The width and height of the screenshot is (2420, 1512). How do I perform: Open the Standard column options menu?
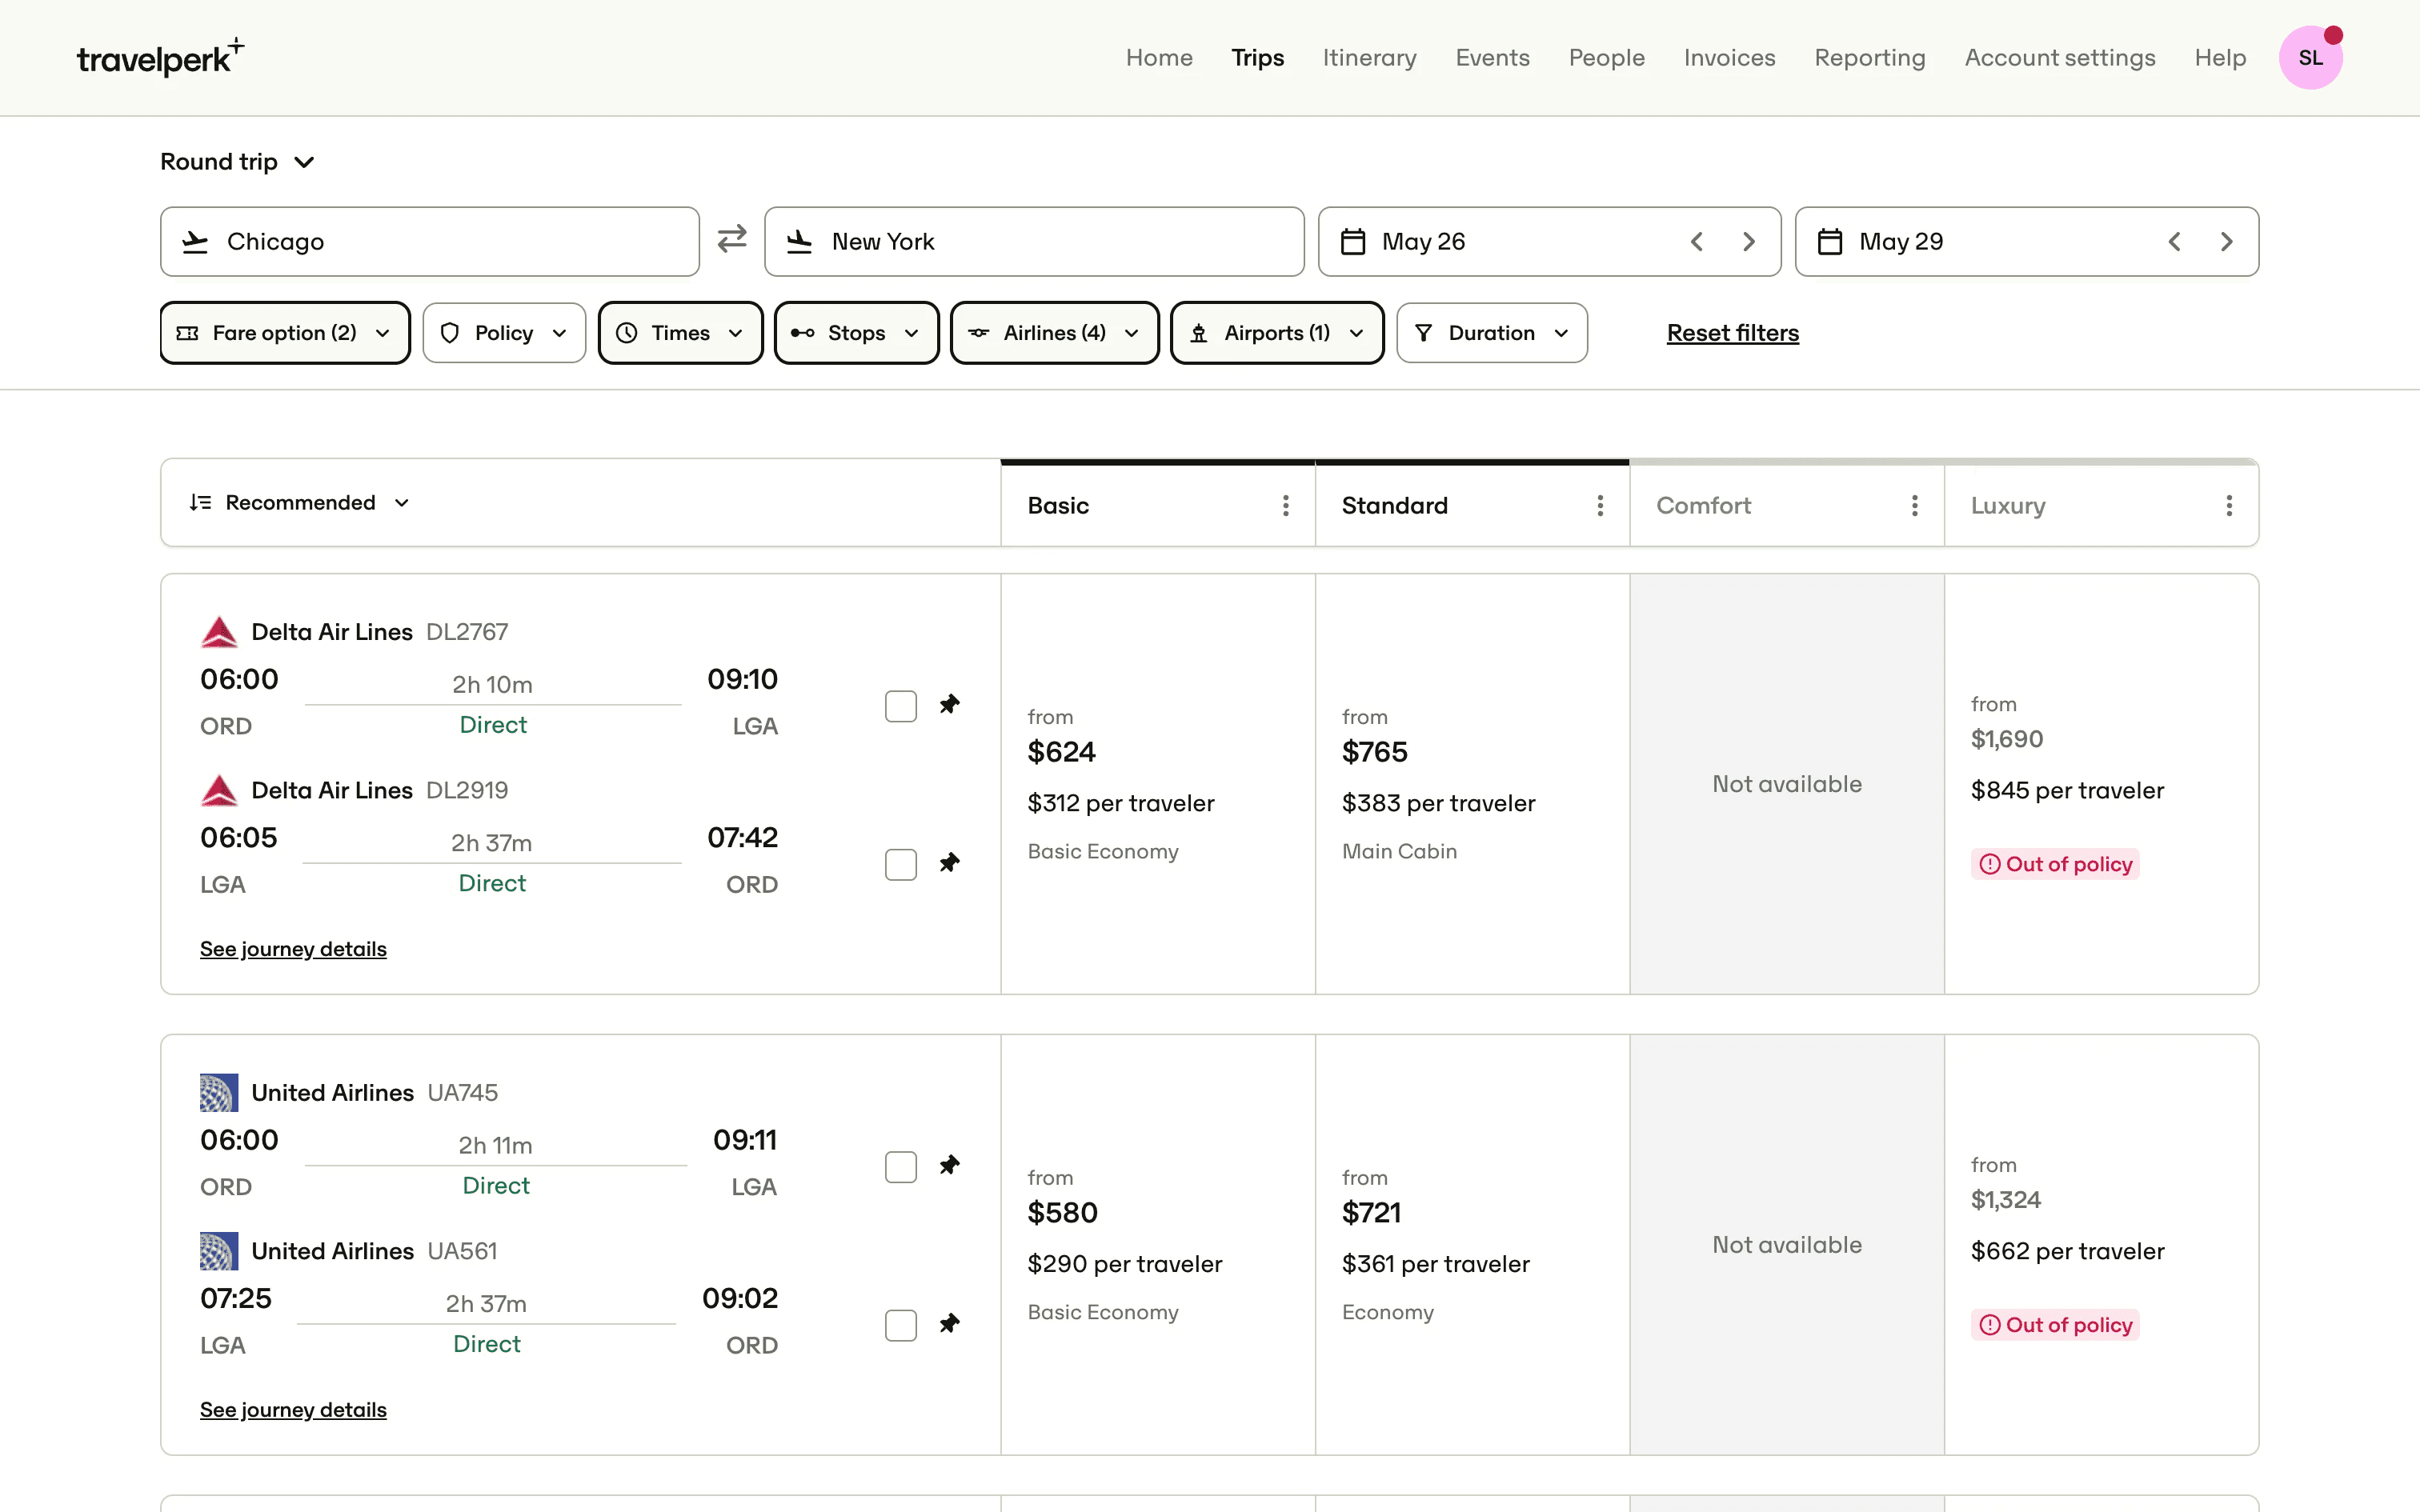point(1600,506)
